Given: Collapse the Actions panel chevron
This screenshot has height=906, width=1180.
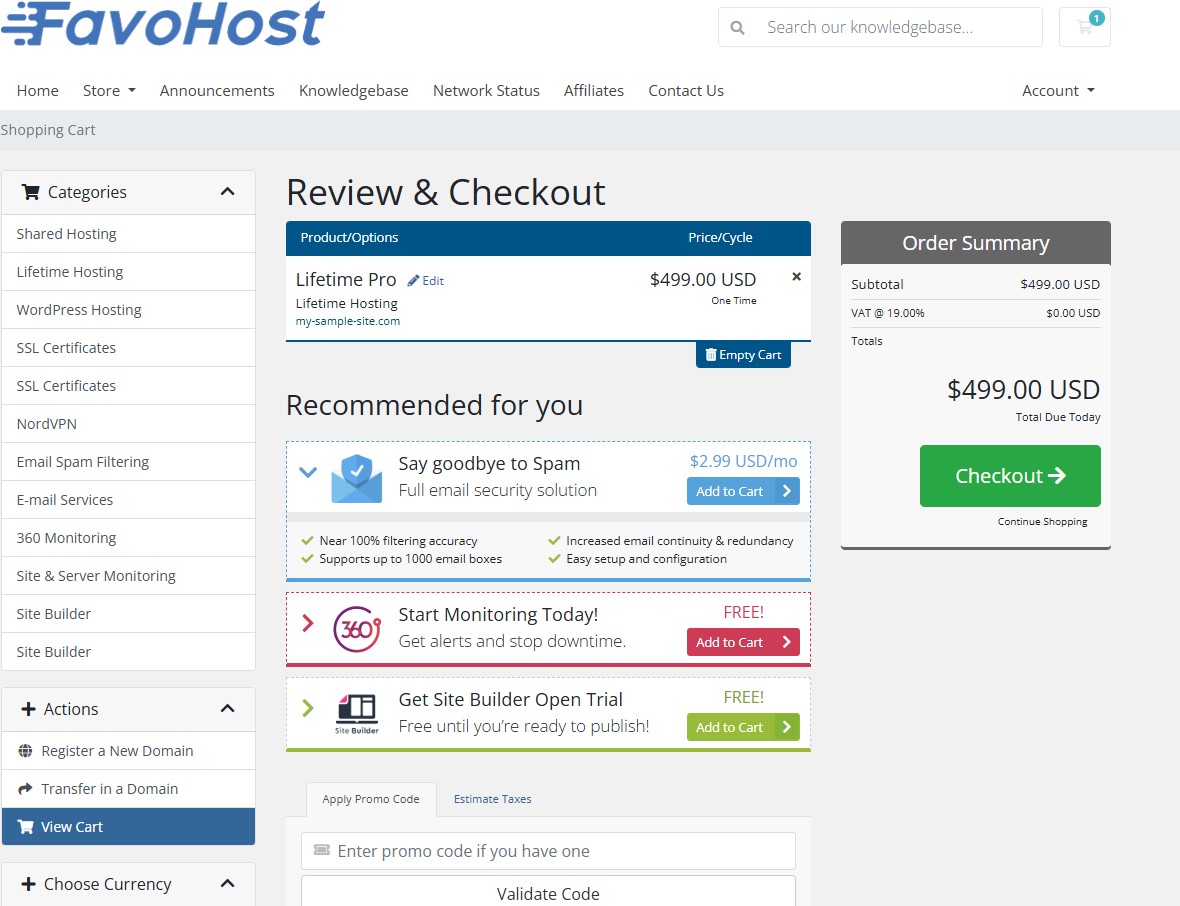Looking at the screenshot, I should [227, 709].
